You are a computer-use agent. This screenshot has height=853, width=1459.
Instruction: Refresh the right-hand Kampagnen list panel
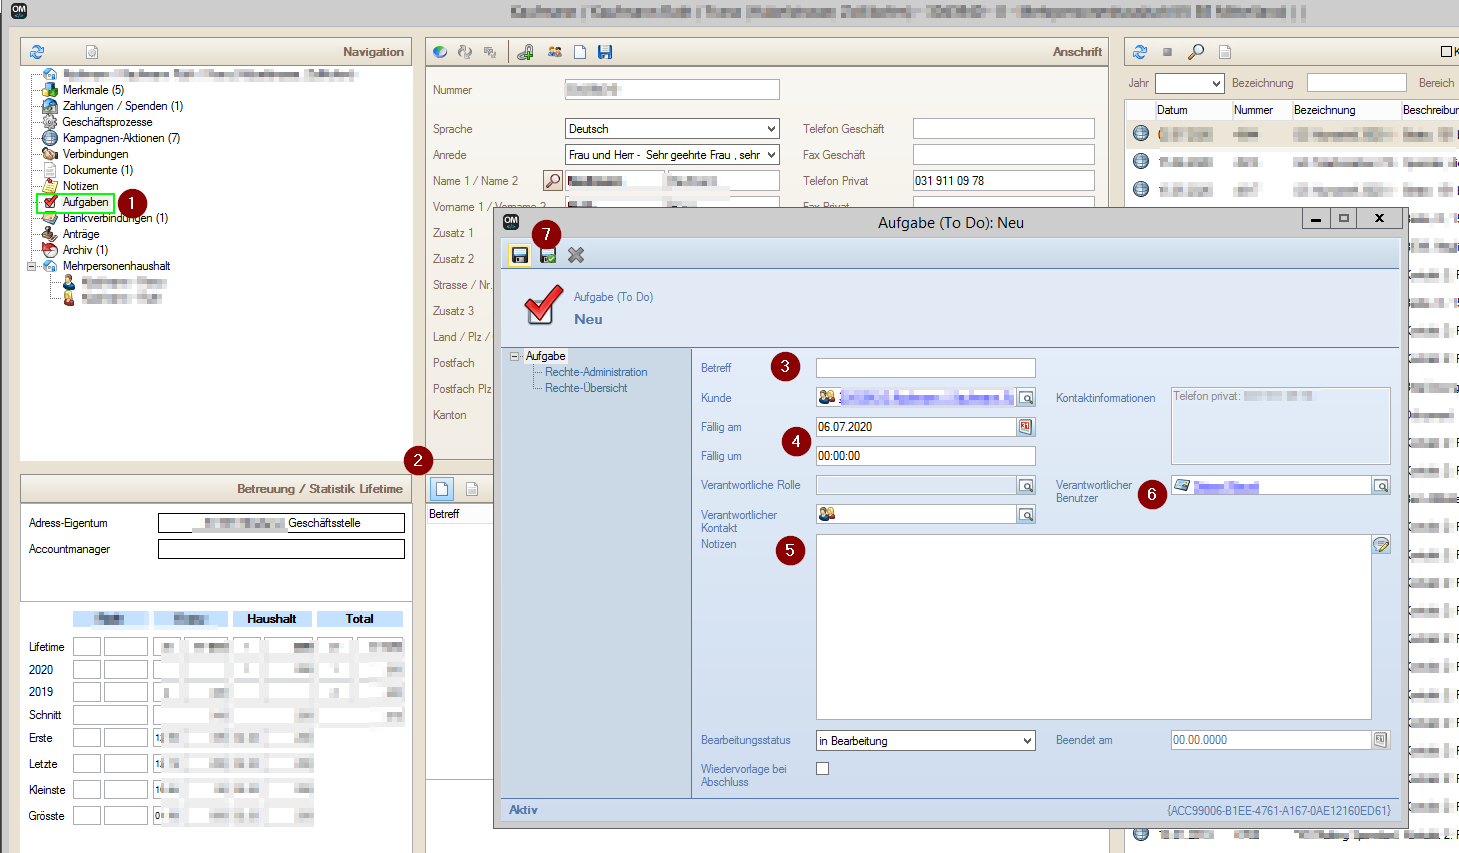point(1140,52)
